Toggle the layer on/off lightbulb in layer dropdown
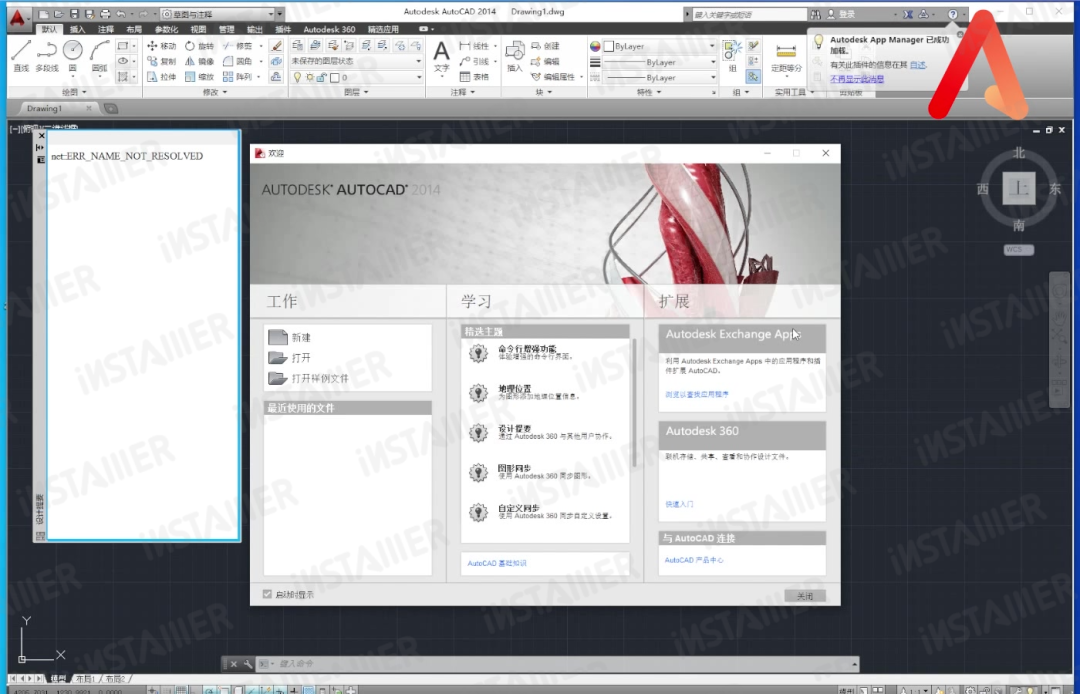 pos(298,78)
